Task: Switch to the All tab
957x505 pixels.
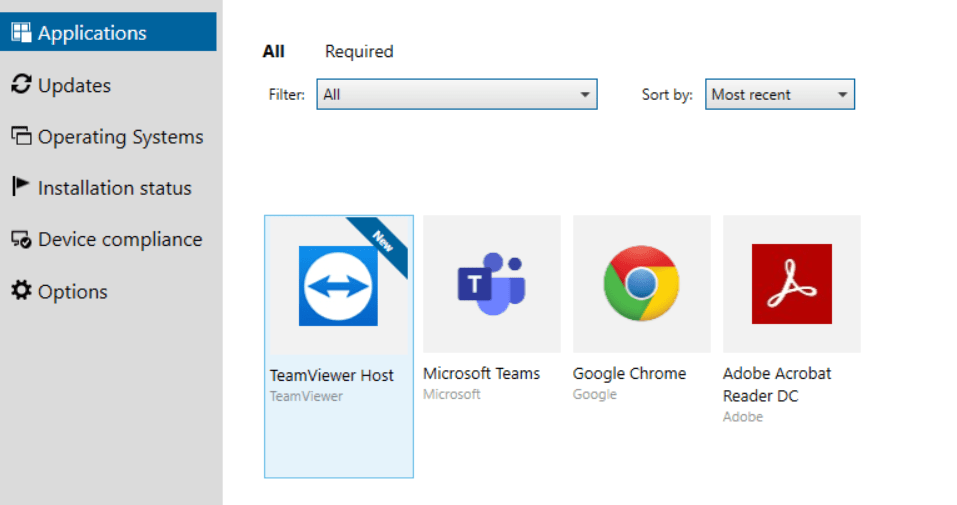Action: pyautogui.click(x=273, y=51)
